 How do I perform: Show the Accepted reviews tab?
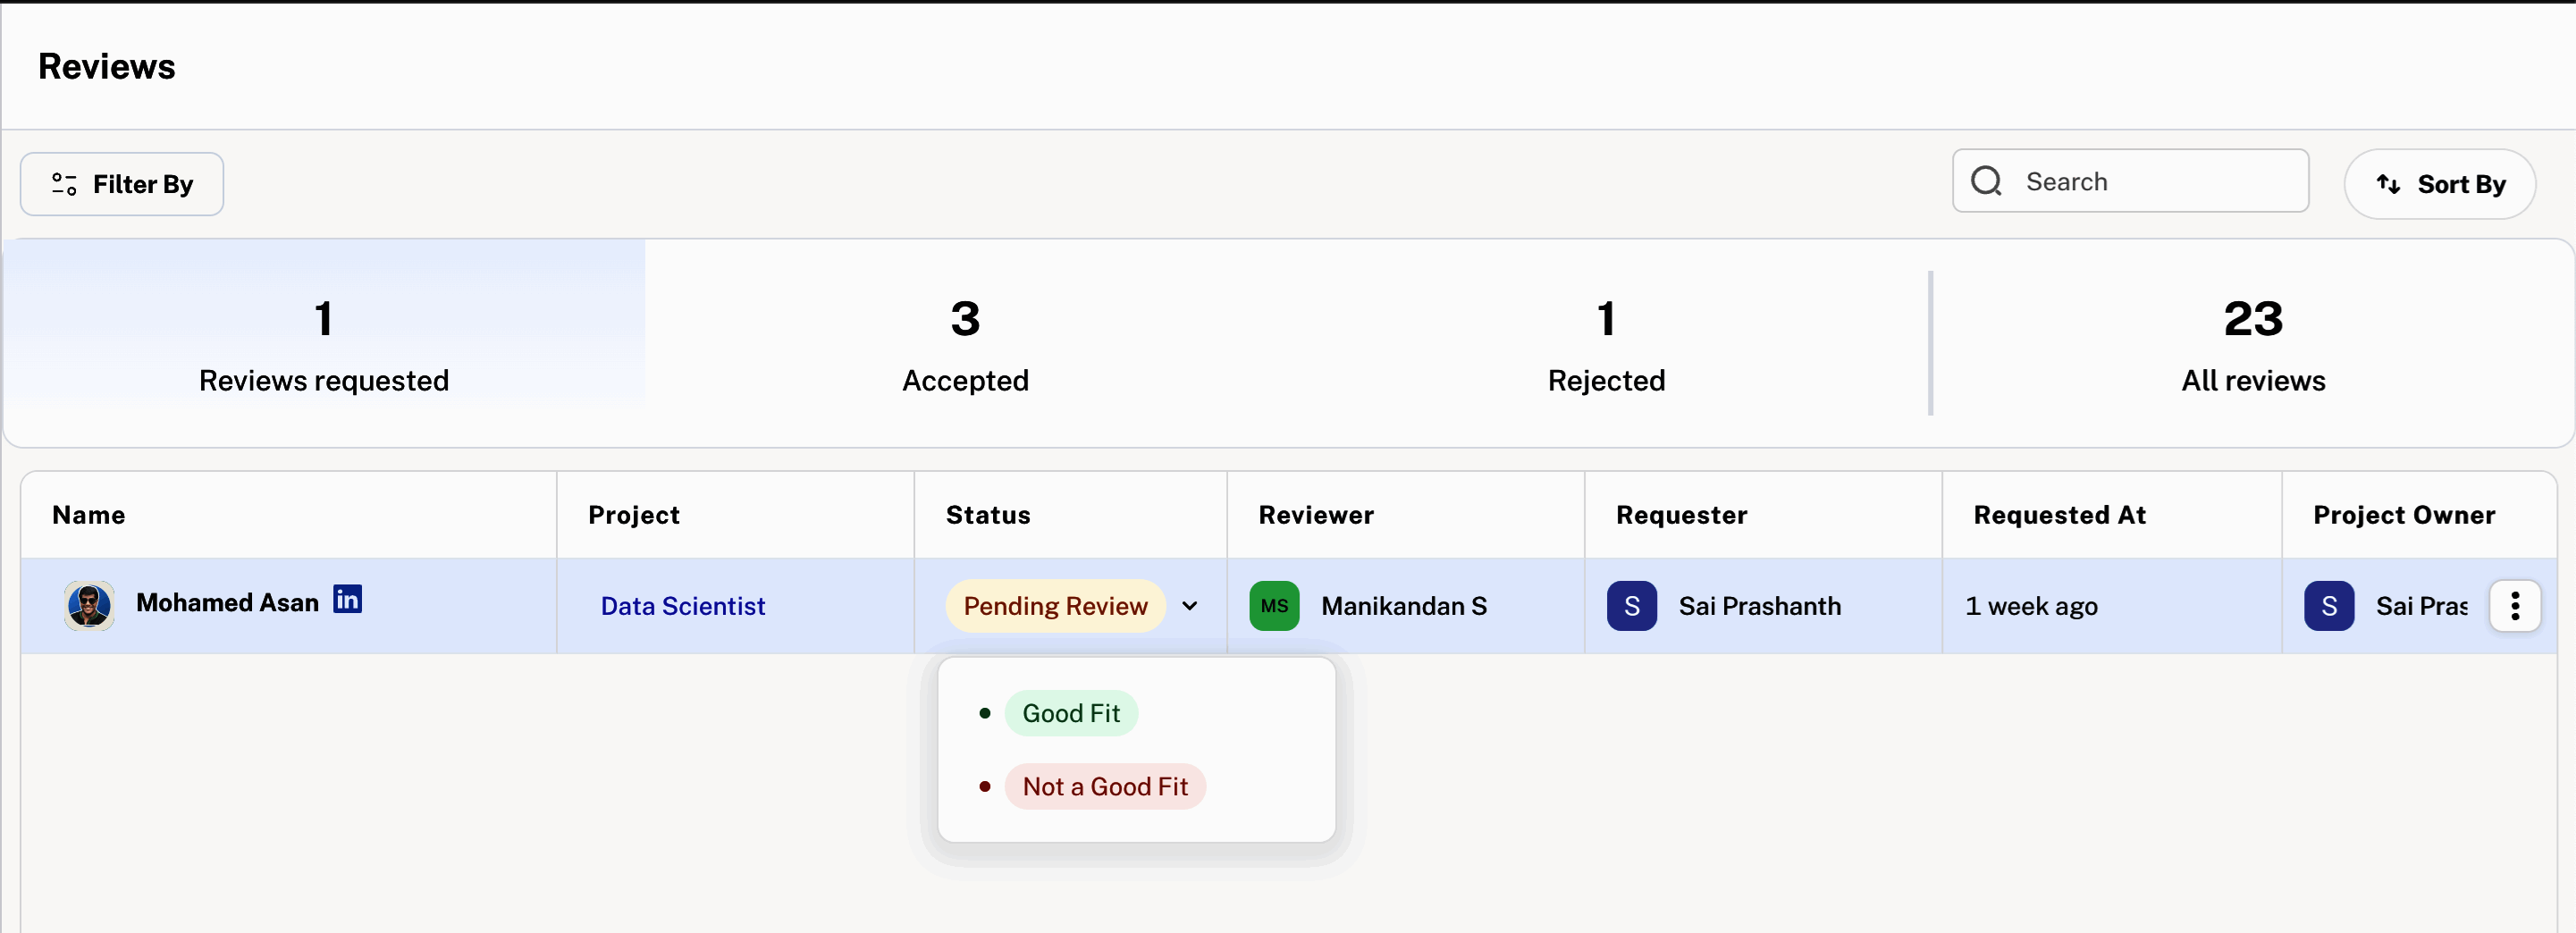(965, 343)
